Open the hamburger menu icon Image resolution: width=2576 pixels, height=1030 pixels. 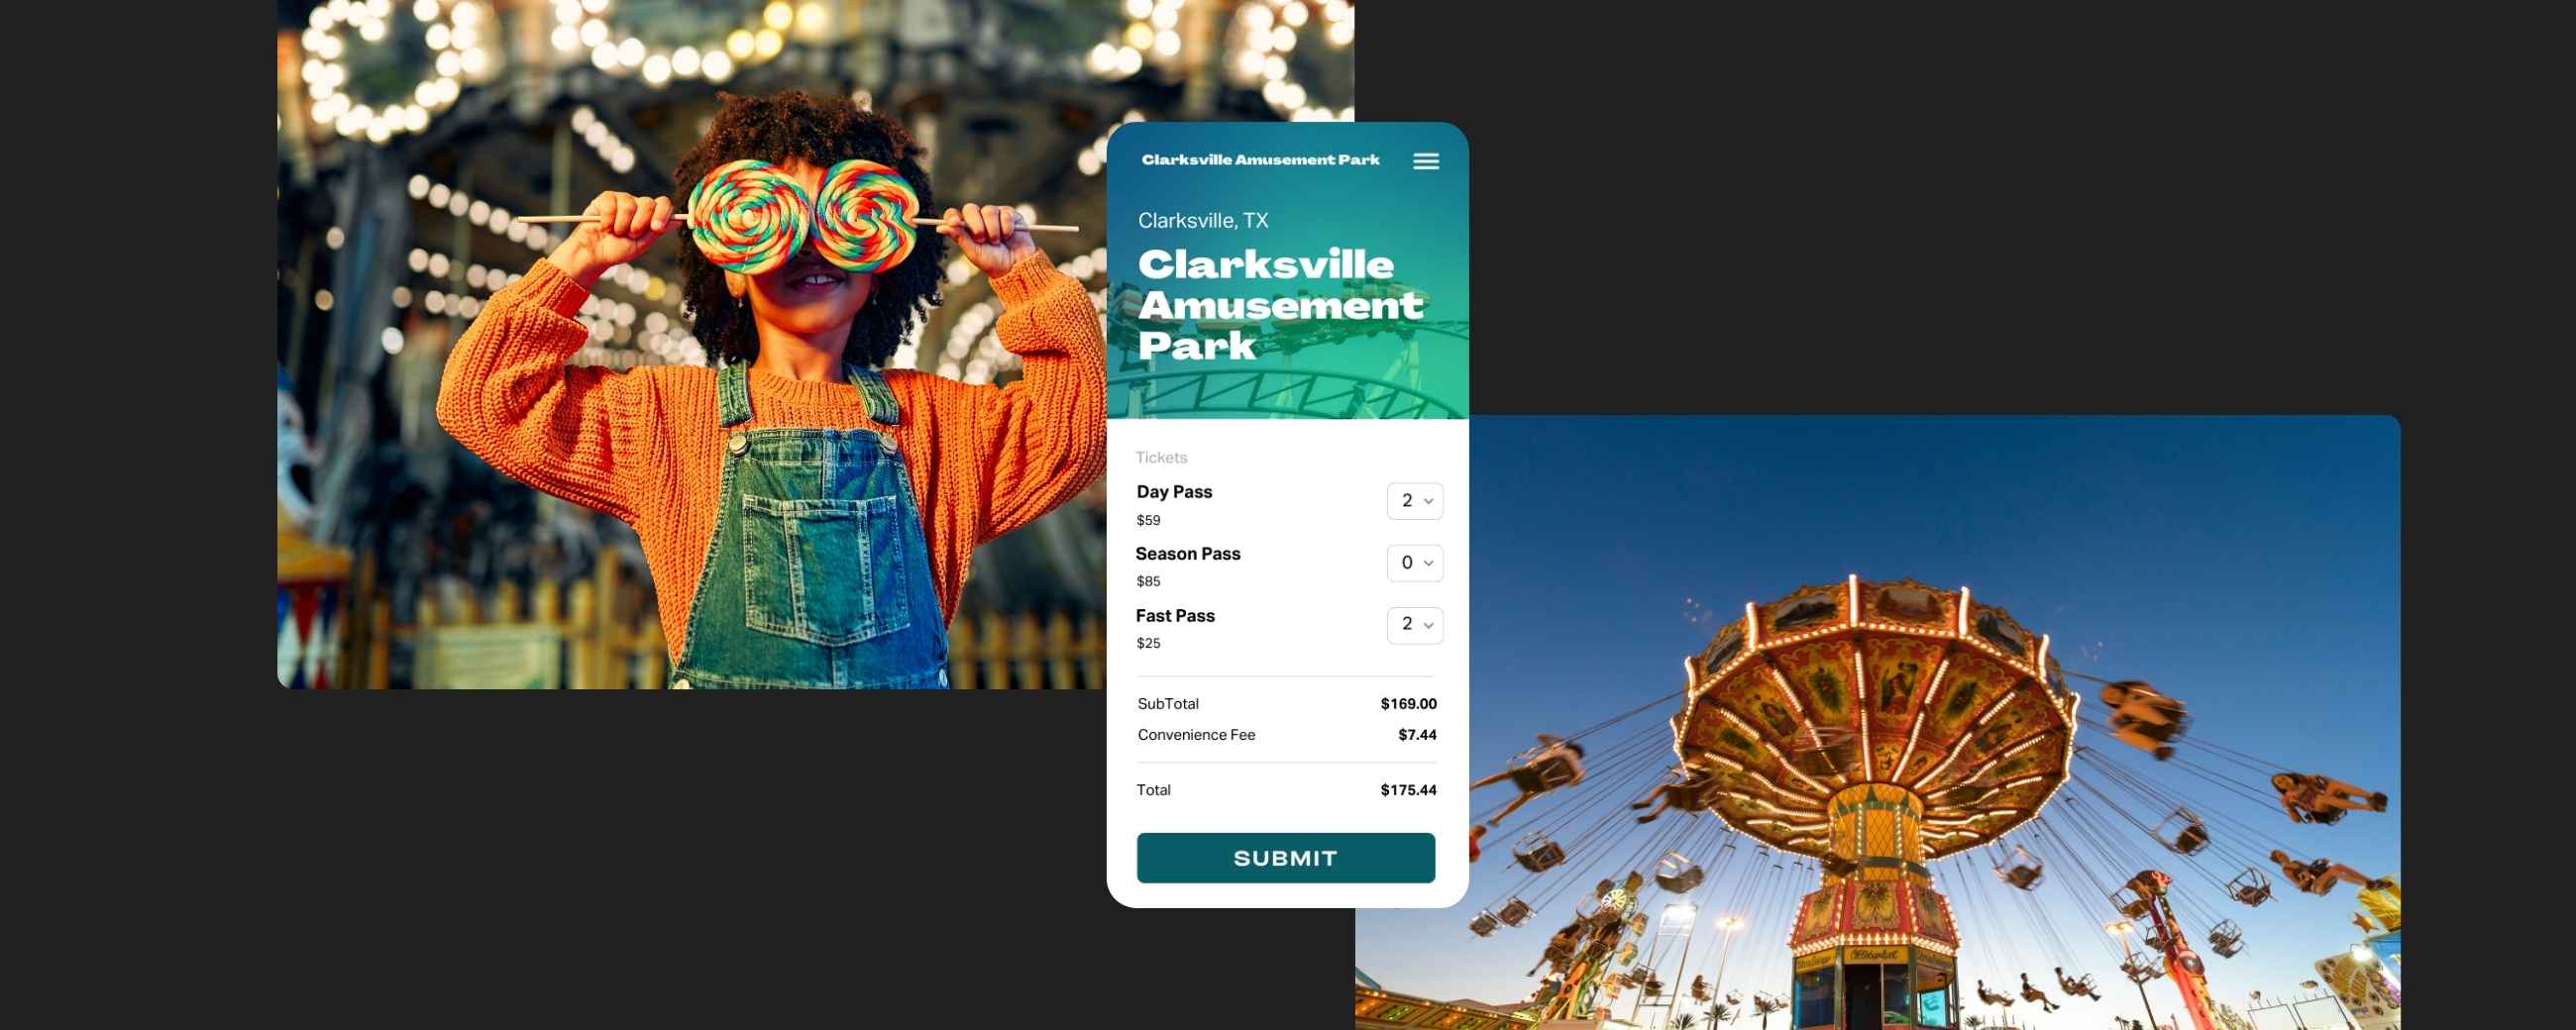[x=1426, y=161]
